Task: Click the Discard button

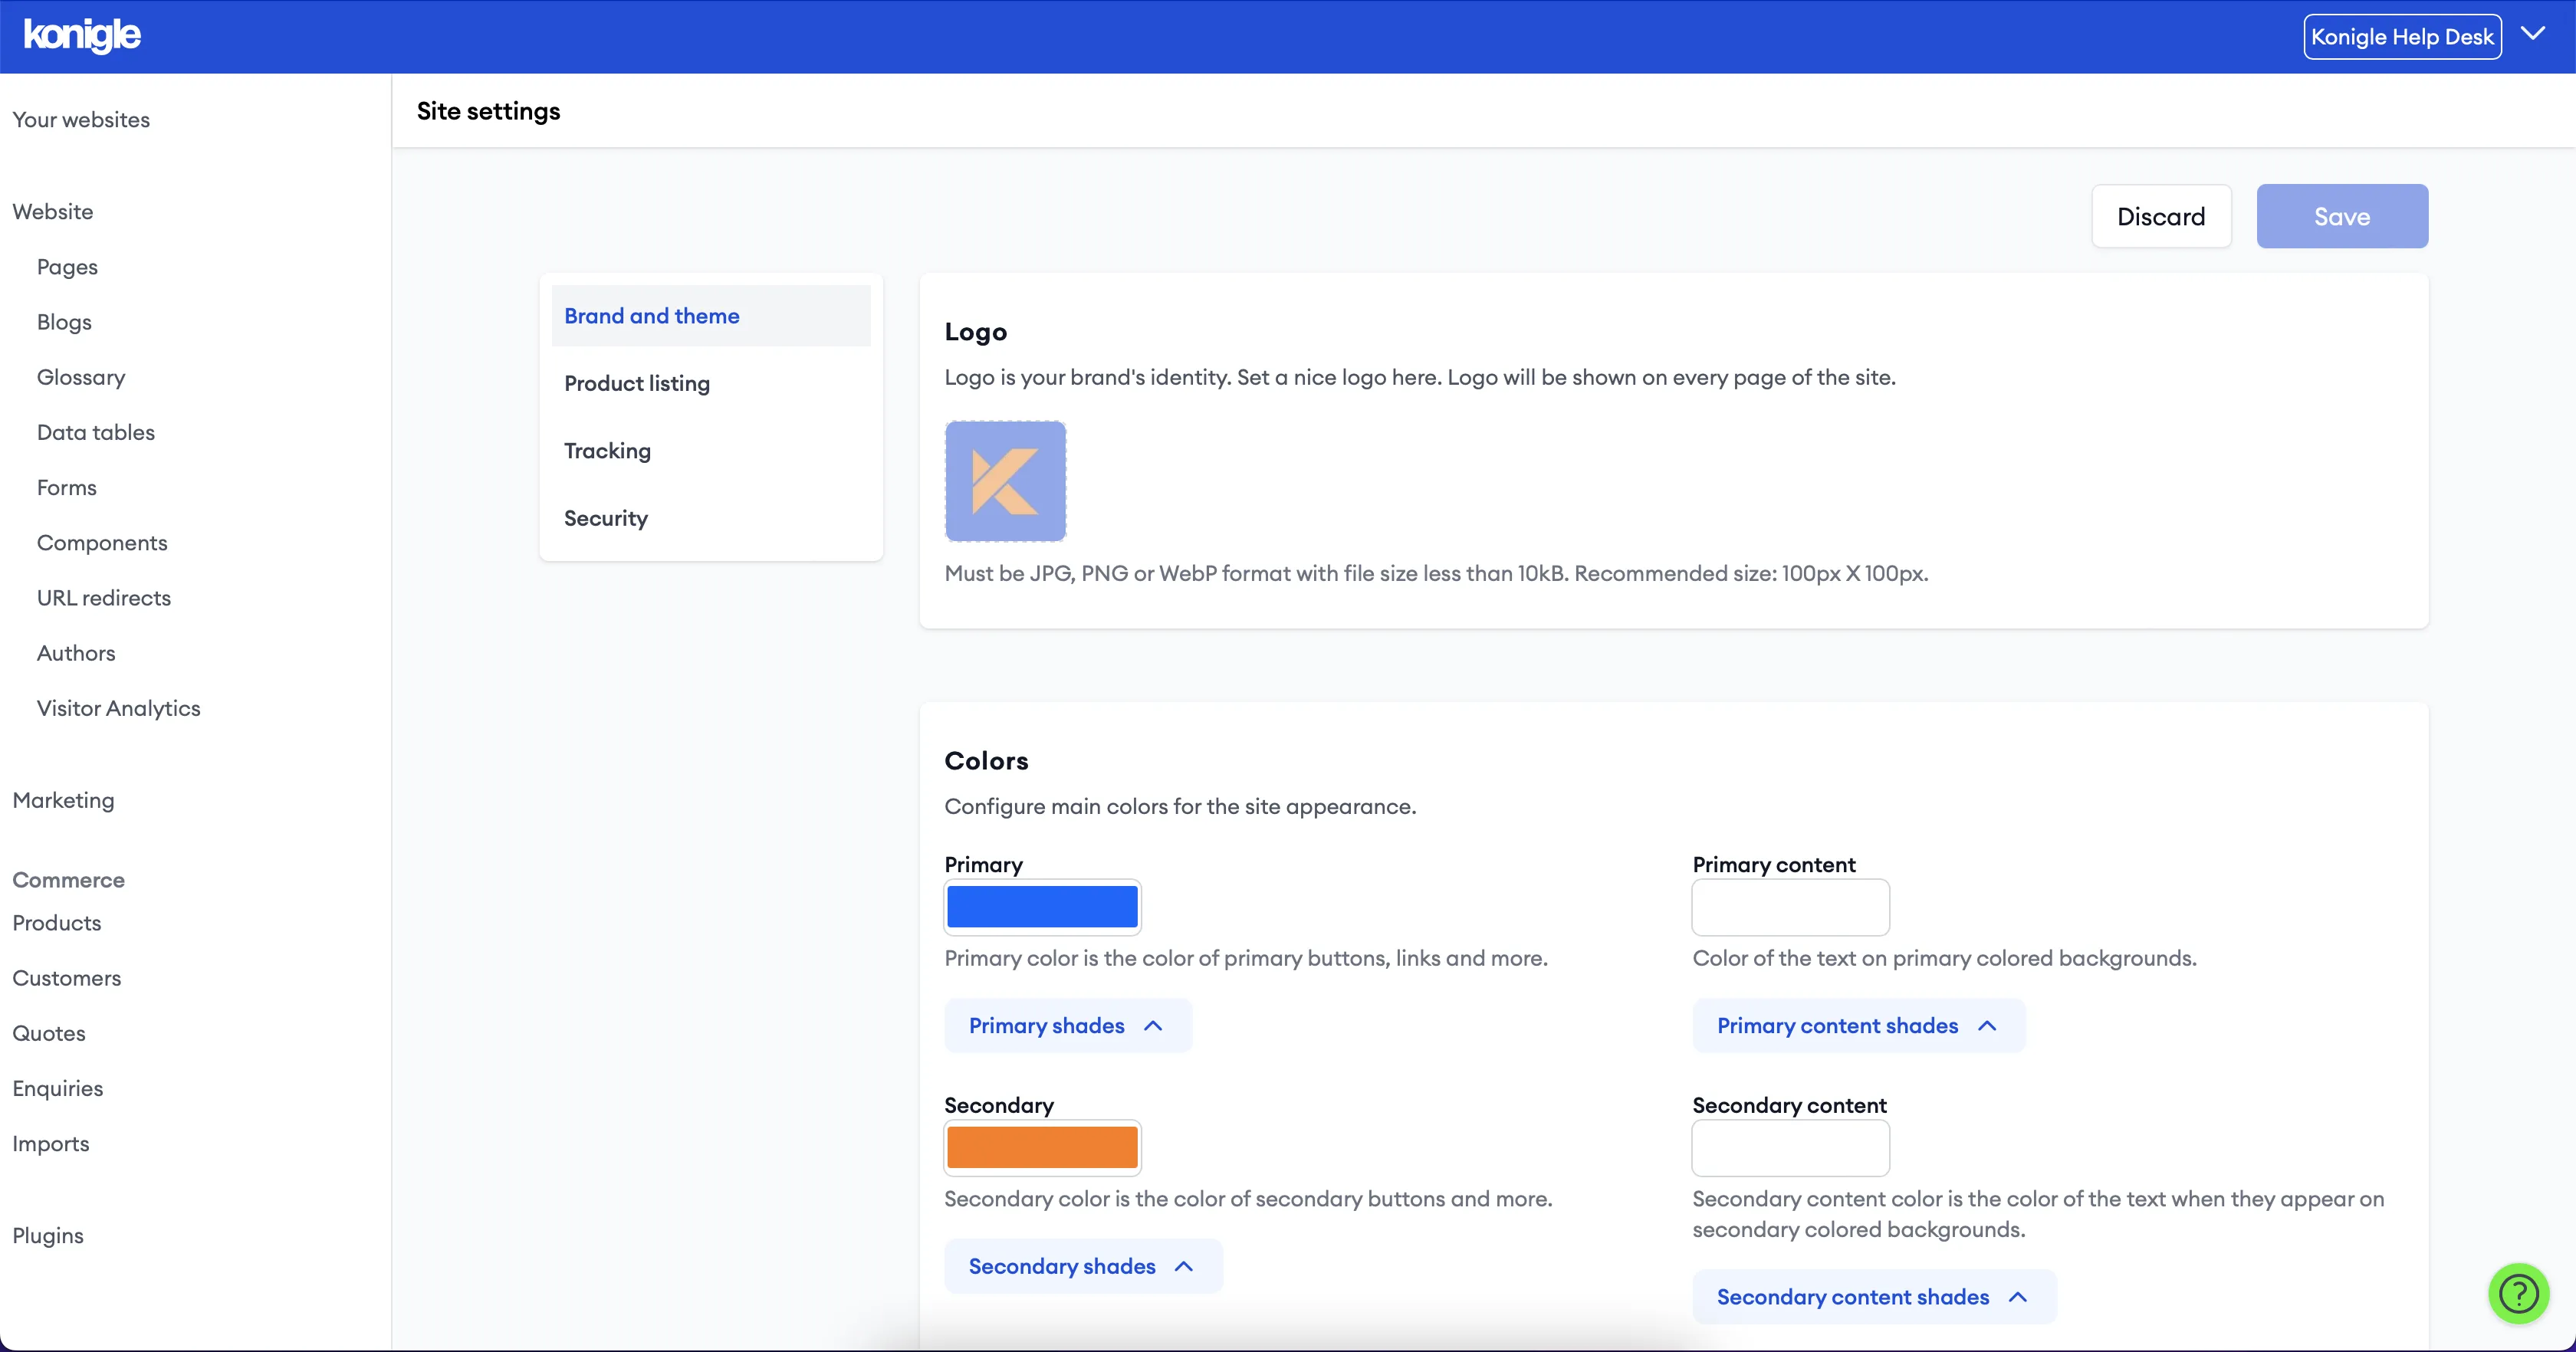Action: (2162, 216)
